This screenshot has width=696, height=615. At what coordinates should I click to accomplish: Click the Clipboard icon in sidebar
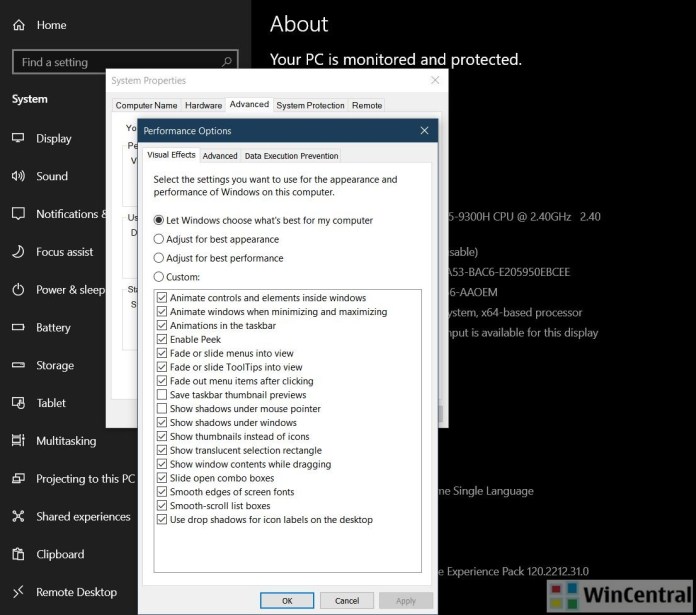click(x=18, y=554)
